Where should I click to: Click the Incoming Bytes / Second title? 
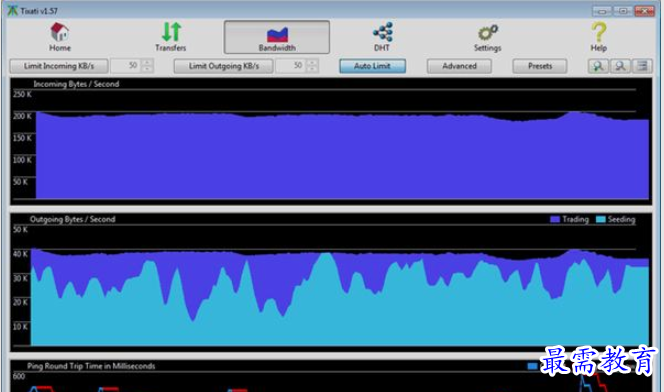coord(76,84)
